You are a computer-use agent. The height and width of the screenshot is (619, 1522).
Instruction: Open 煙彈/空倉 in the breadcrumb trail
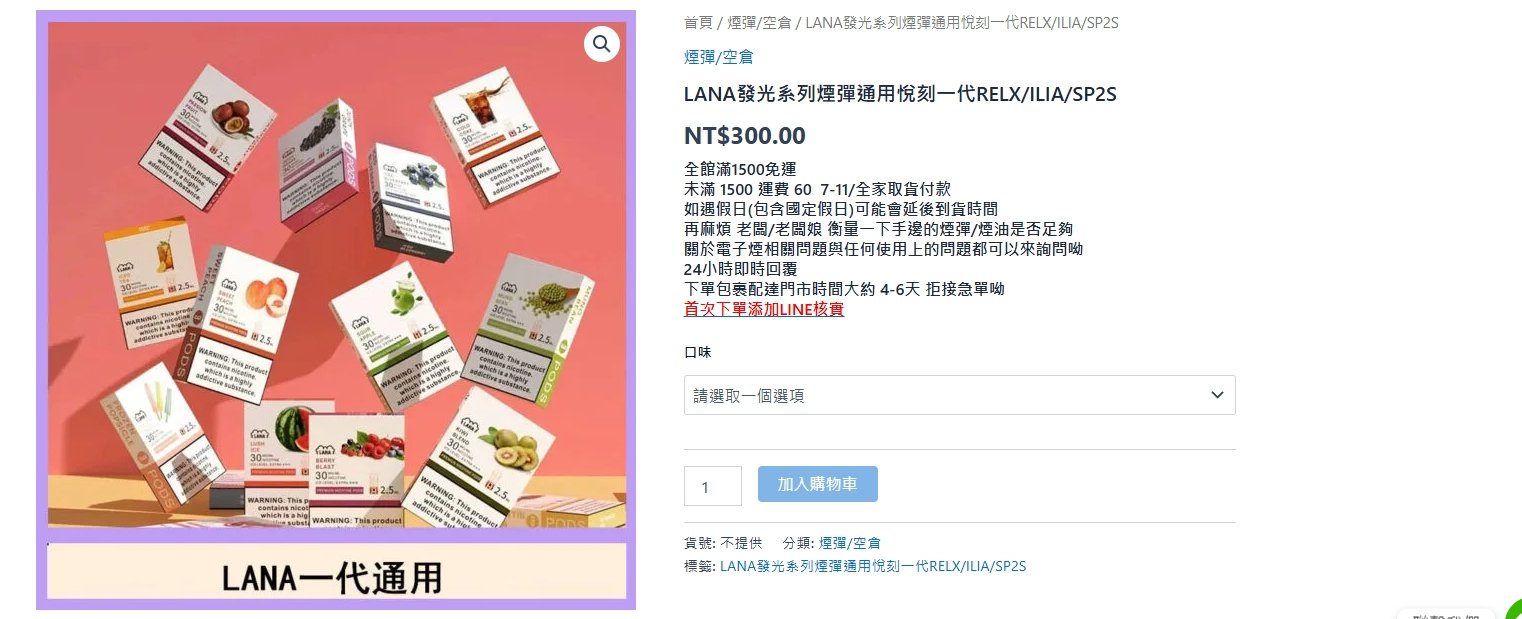pos(759,22)
